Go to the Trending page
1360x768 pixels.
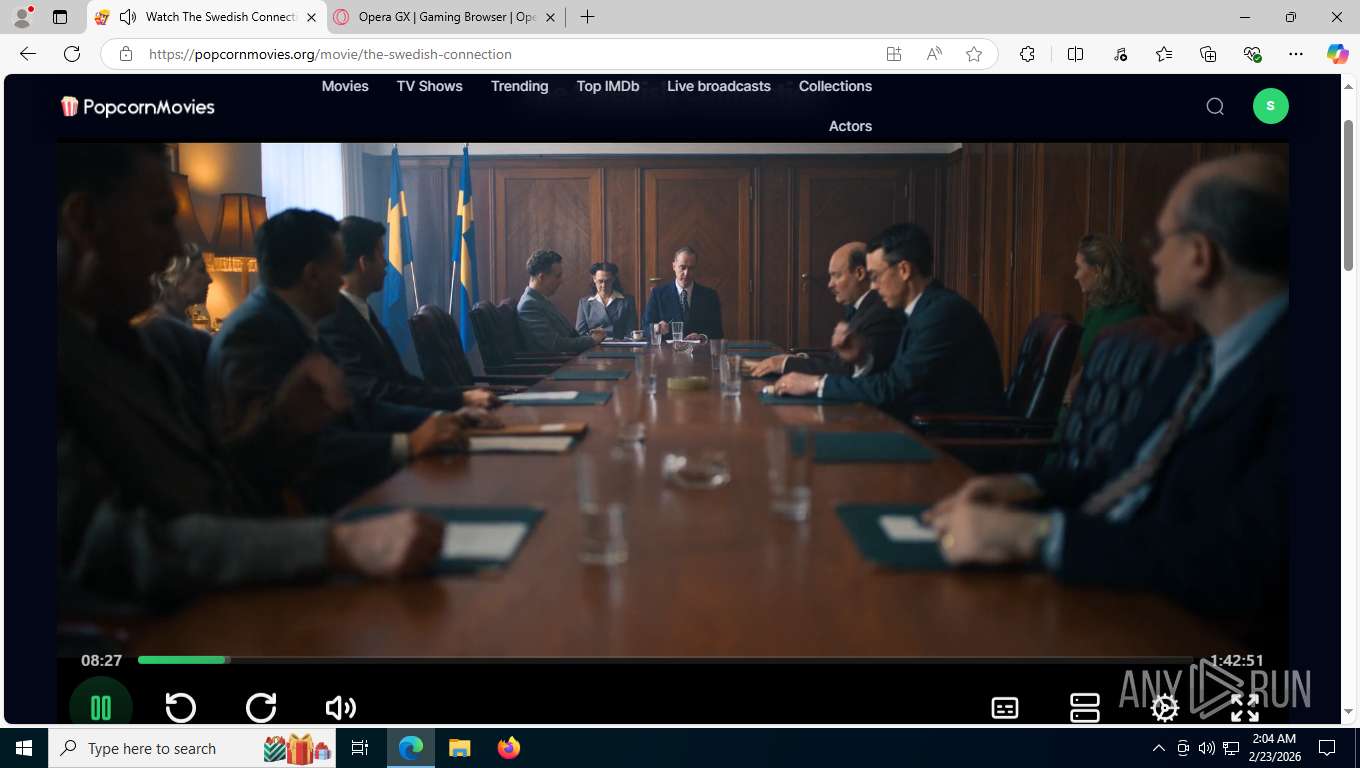pos(519,86)
